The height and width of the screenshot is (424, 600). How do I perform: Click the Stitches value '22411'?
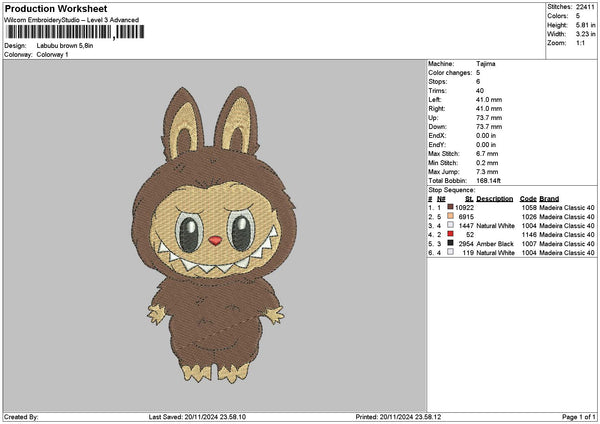(x=585, y=7)
